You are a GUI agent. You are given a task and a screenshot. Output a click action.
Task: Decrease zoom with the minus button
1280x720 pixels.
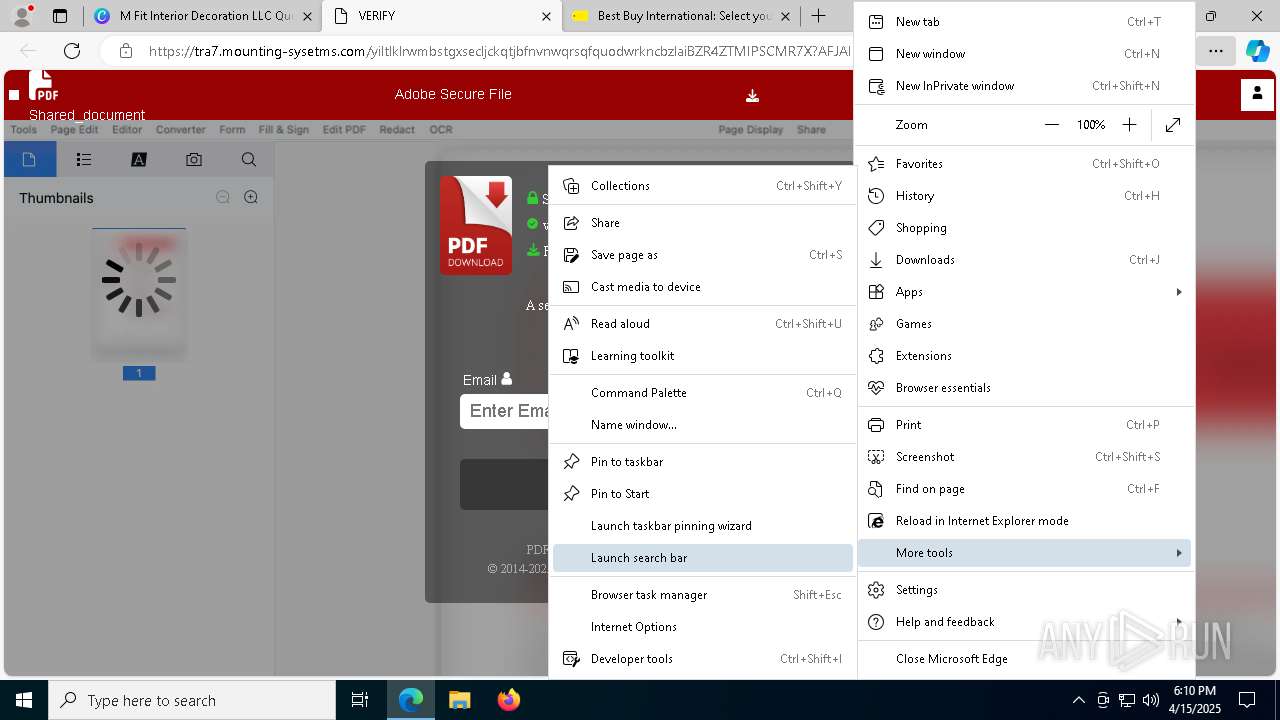1051,125
